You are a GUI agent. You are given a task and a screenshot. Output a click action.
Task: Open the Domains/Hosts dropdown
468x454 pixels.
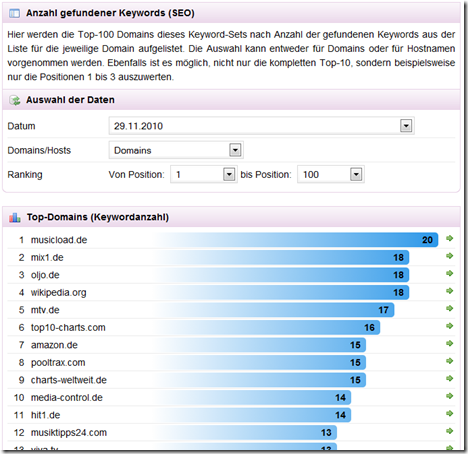pyautogui.click(x=176, y=150)
